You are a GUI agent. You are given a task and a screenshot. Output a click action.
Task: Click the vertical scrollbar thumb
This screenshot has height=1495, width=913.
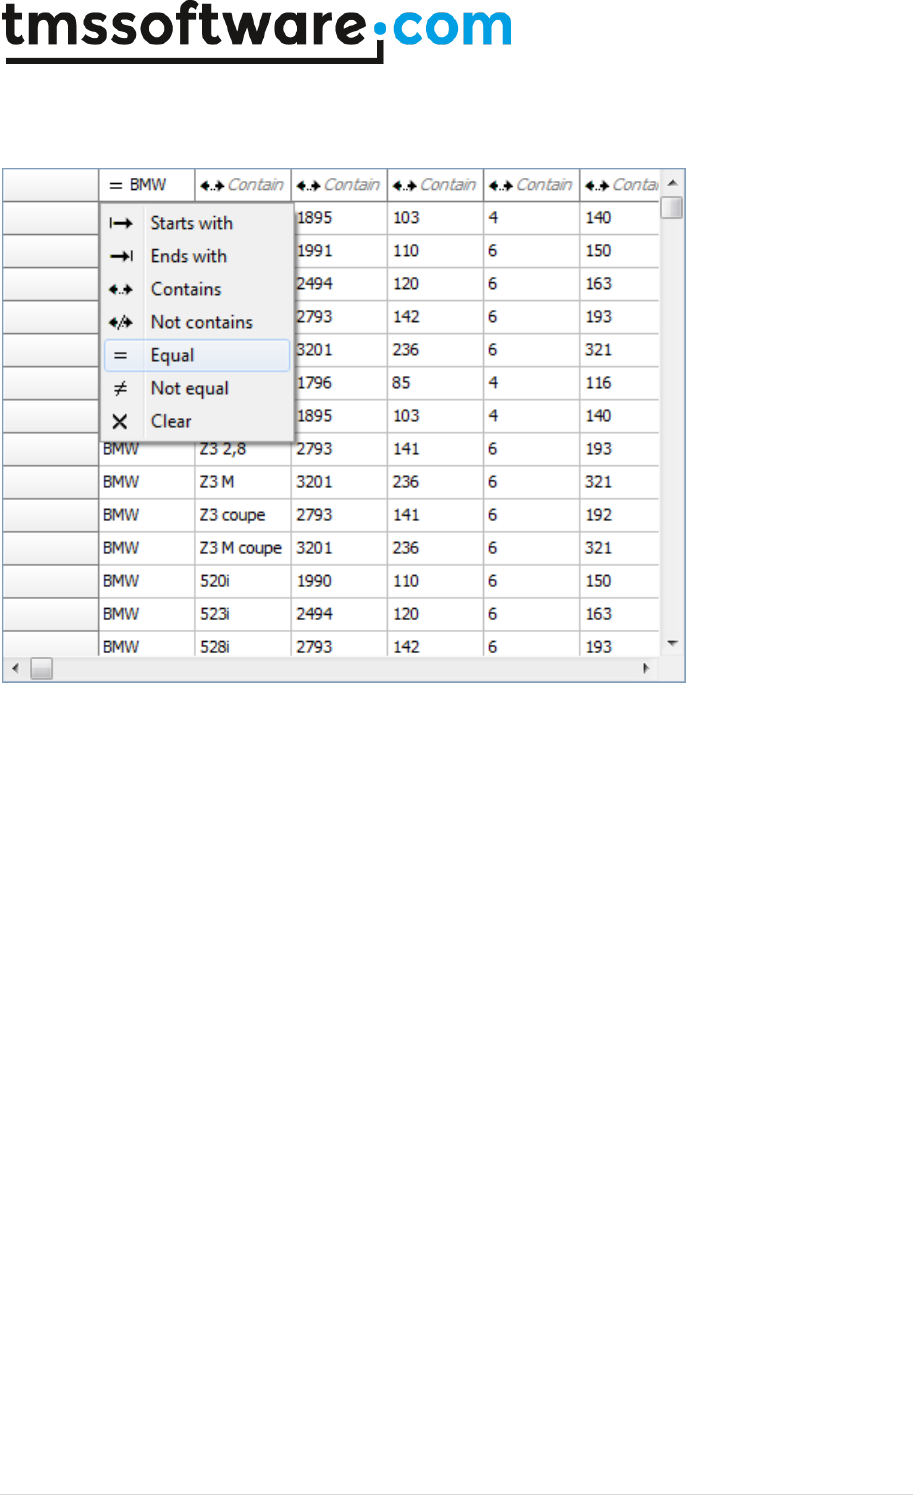click(673, 207)
